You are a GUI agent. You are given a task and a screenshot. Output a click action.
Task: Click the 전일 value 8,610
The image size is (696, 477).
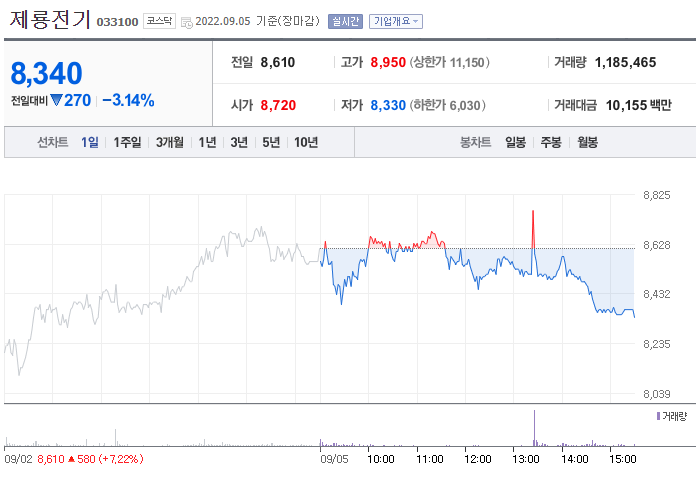pos(278,63)
